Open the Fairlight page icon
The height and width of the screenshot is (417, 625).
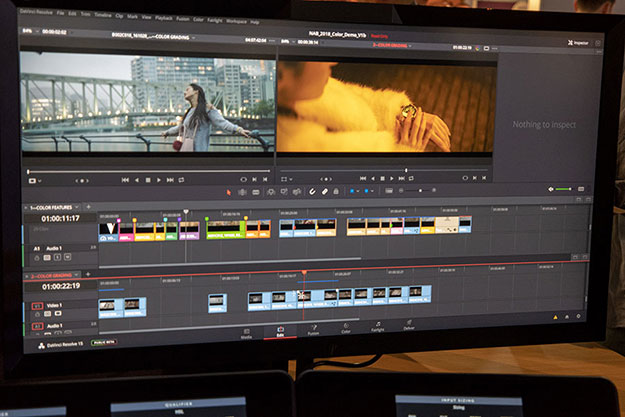tap(378, 327)
